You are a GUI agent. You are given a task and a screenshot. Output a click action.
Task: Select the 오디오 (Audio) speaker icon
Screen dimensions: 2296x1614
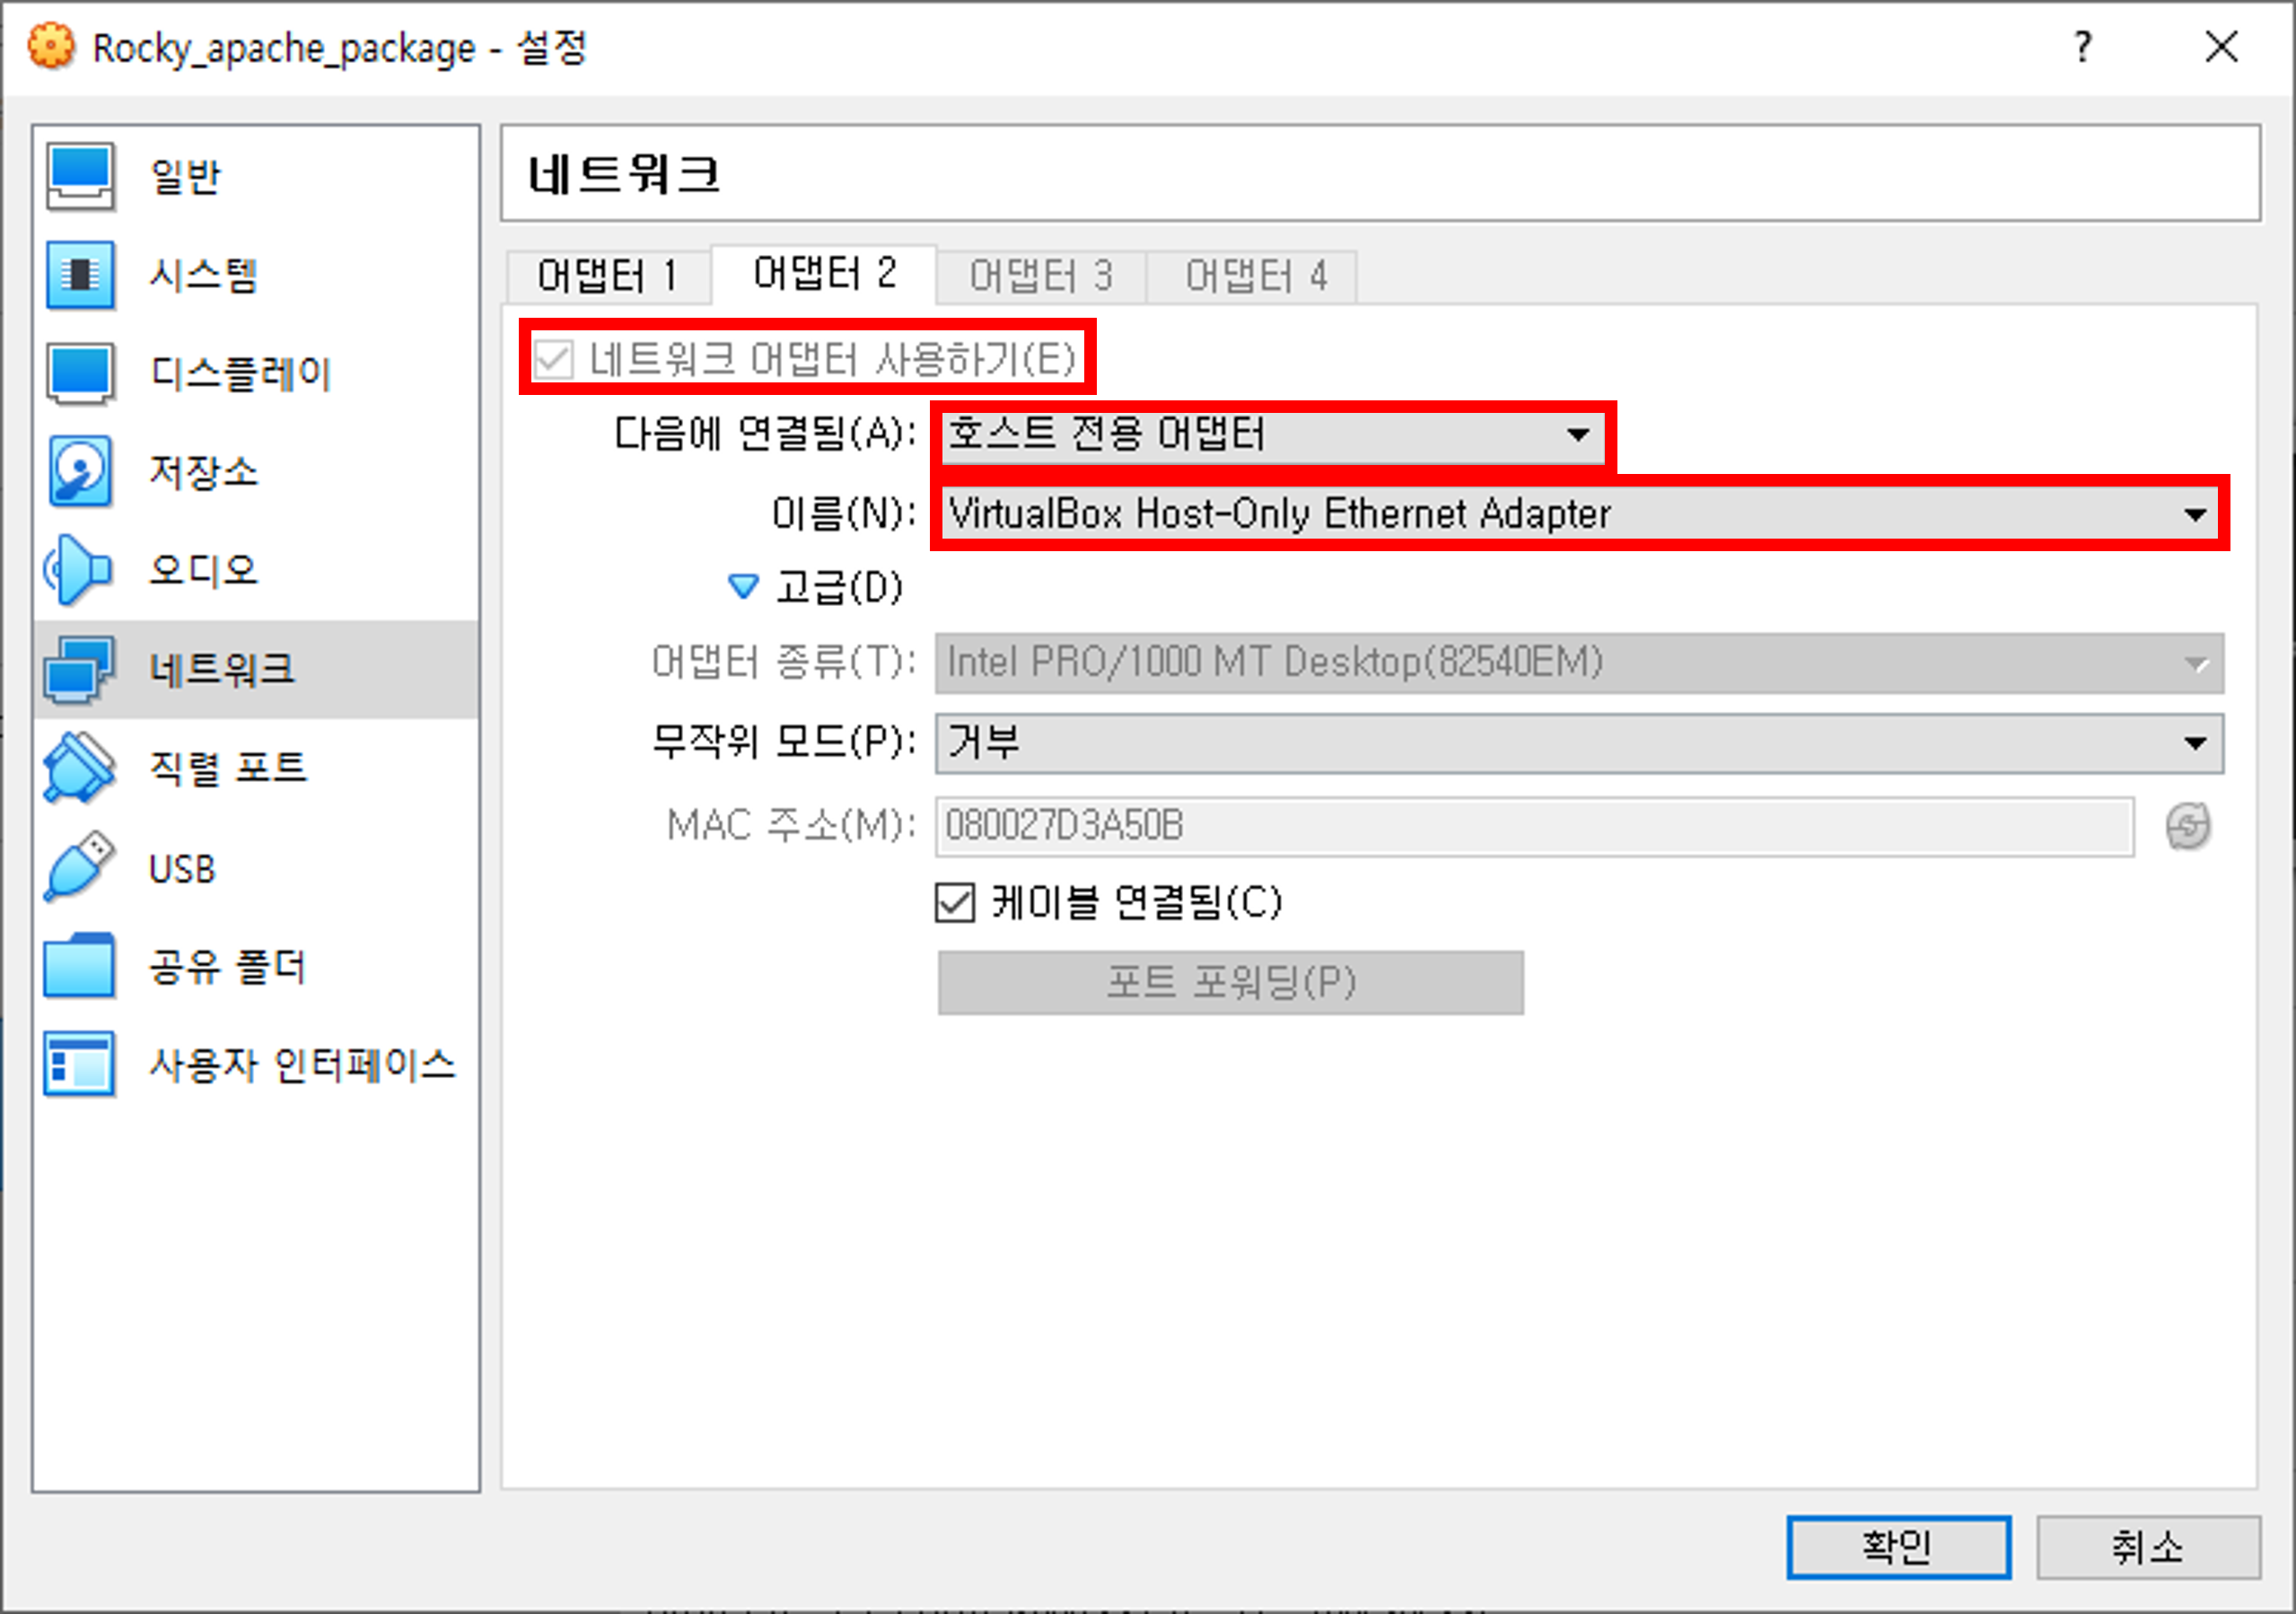point(80,570)
